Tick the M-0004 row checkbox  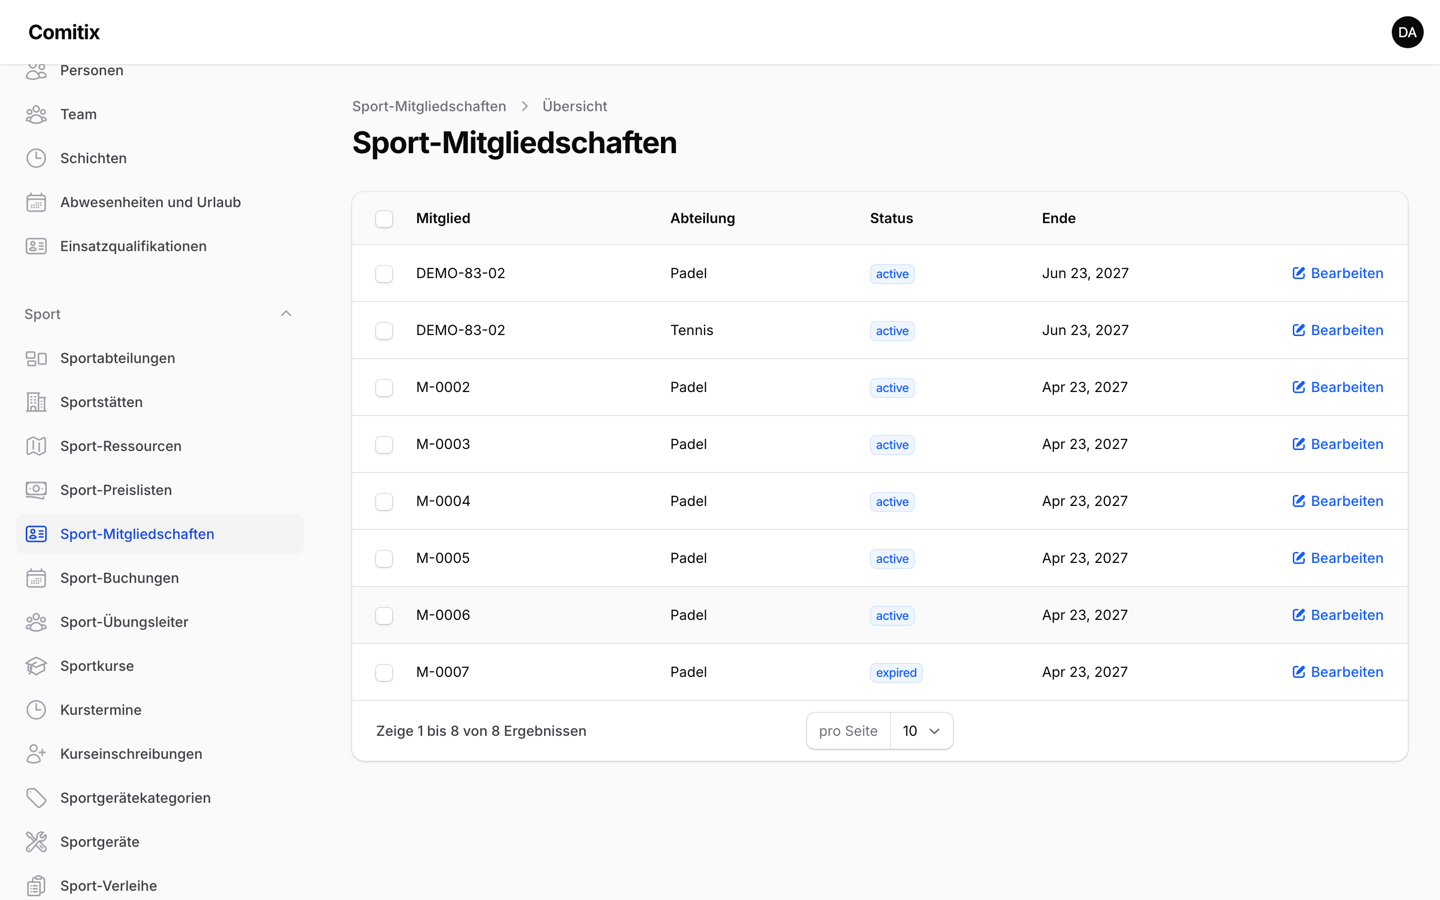384,502
